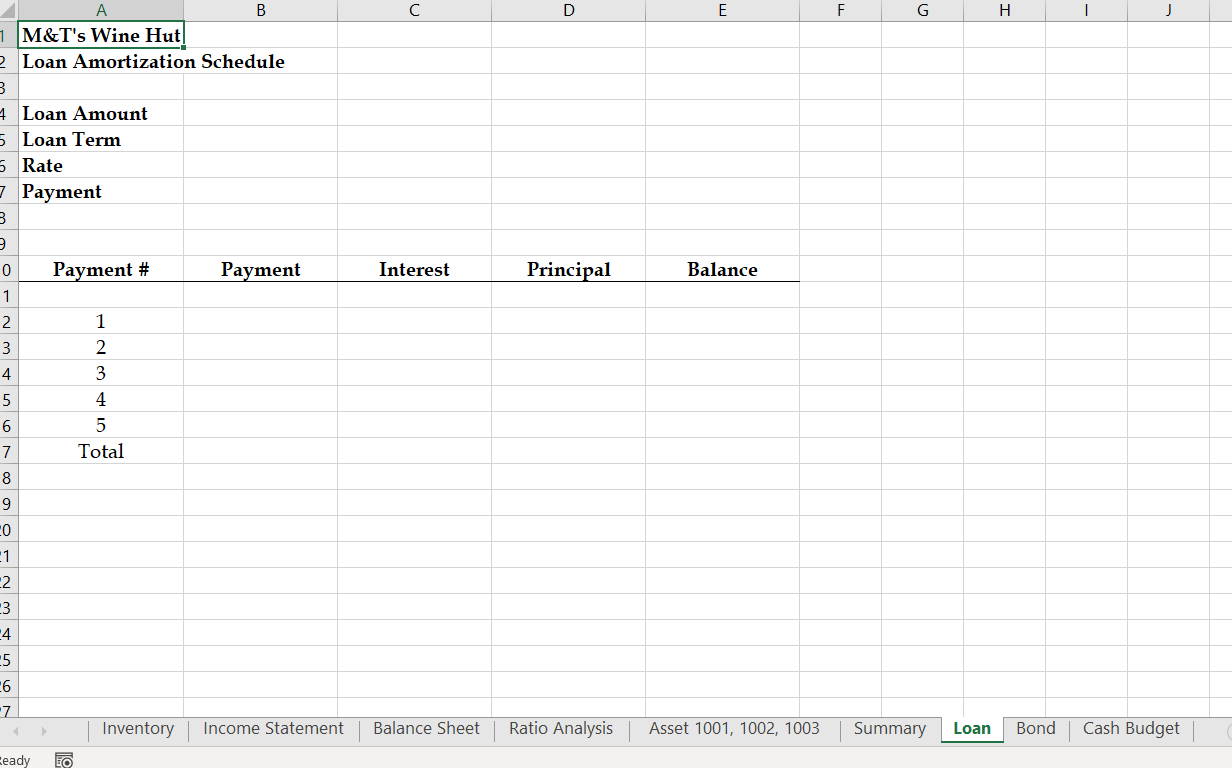1232x768 pixels.
Task: Select column E header
Action: click(x=722, y=10)
